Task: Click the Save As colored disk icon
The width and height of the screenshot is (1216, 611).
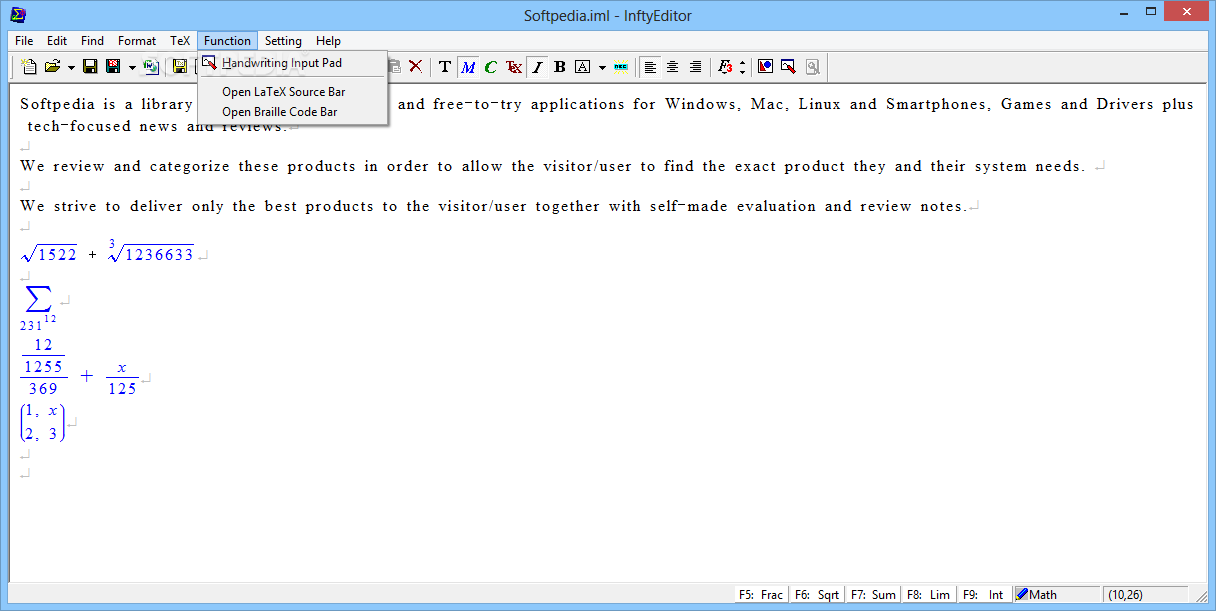Action: [113, 67]
